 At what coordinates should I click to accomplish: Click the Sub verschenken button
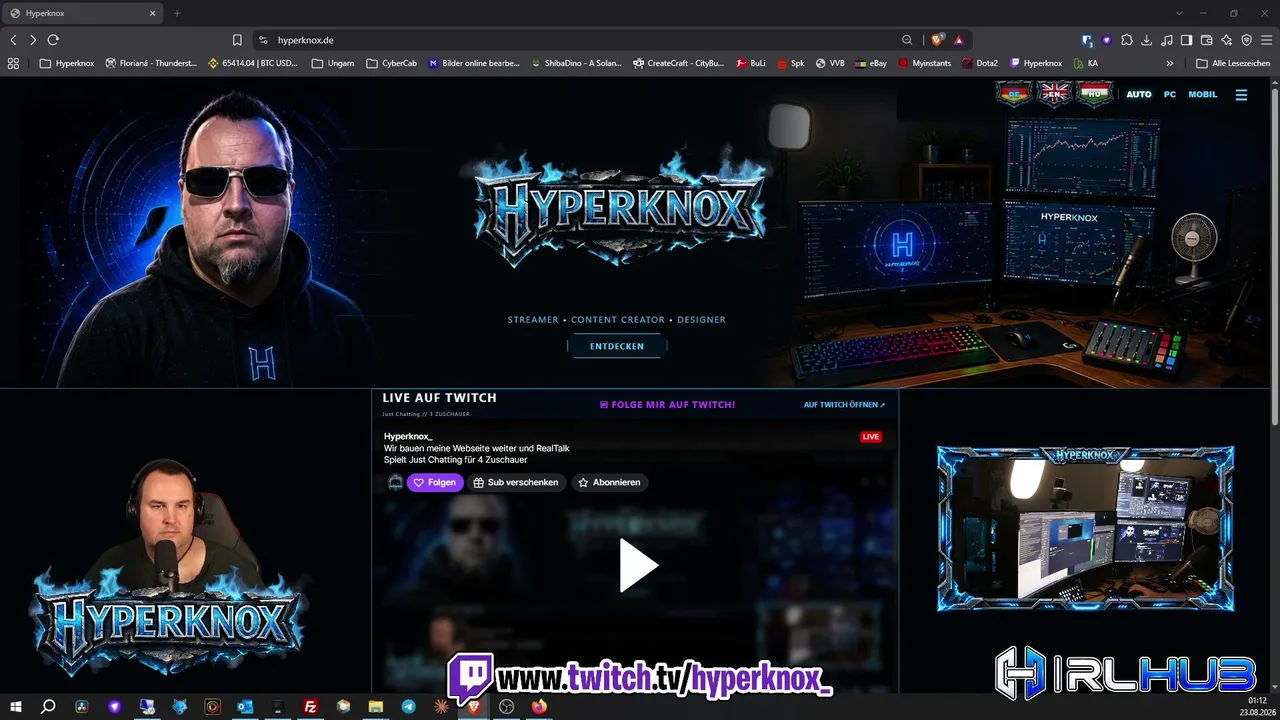515,482
